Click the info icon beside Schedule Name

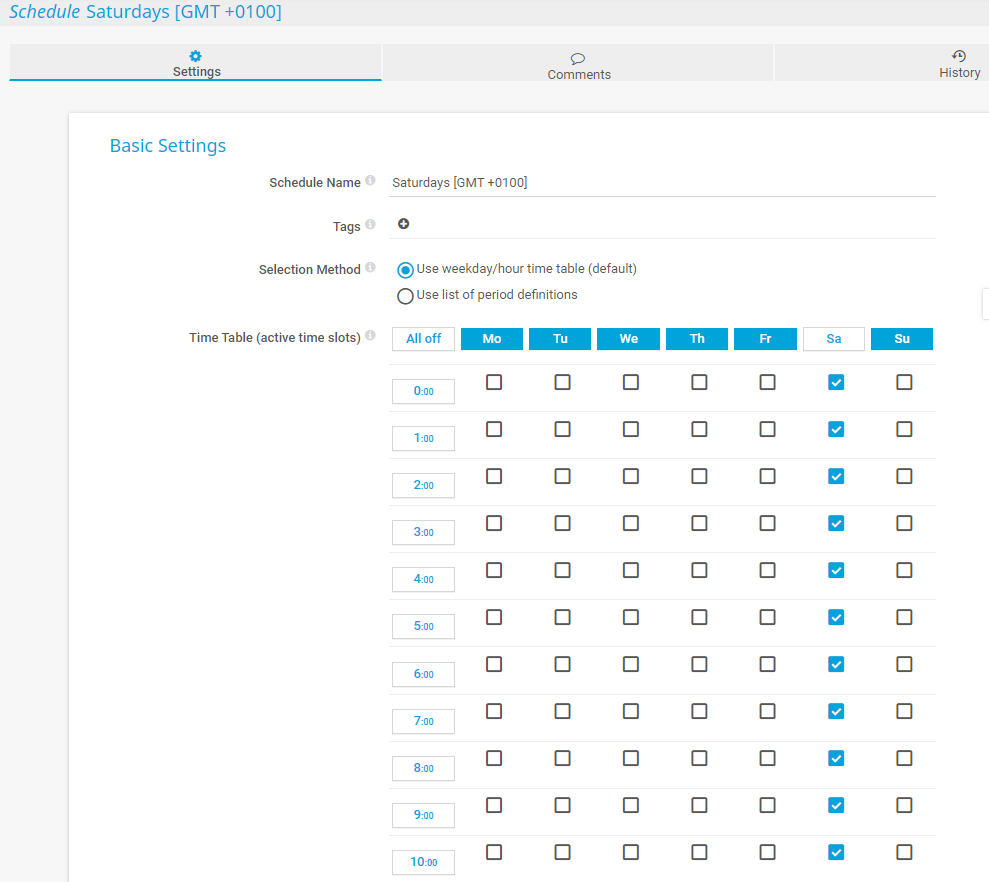click(x=370, y=181)
